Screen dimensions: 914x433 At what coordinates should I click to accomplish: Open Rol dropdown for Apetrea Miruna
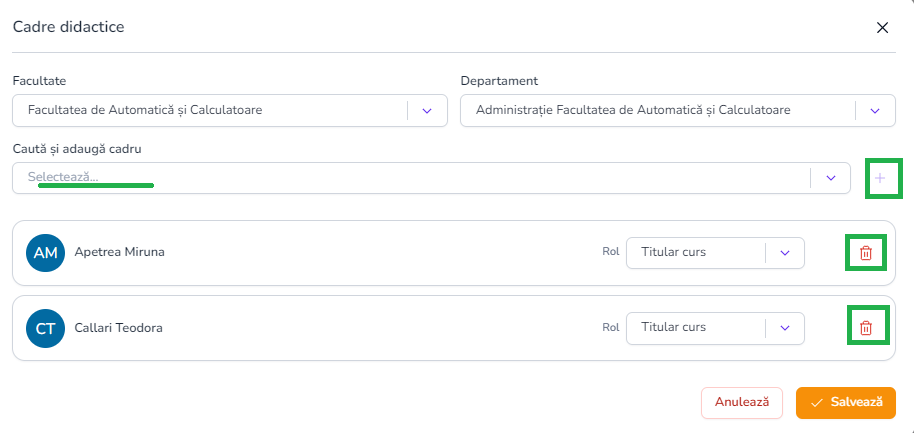(x=695, y=252)
